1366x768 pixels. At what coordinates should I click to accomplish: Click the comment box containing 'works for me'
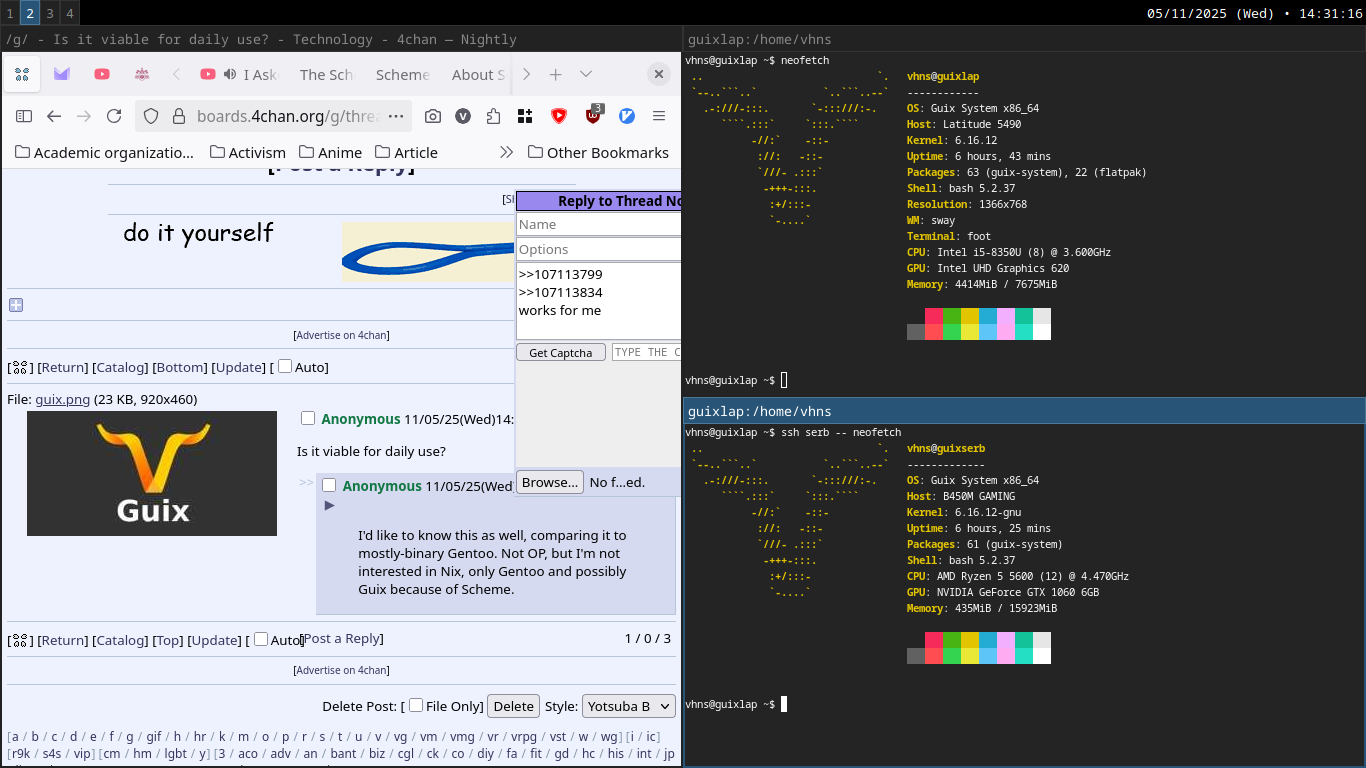click(598, 301)
